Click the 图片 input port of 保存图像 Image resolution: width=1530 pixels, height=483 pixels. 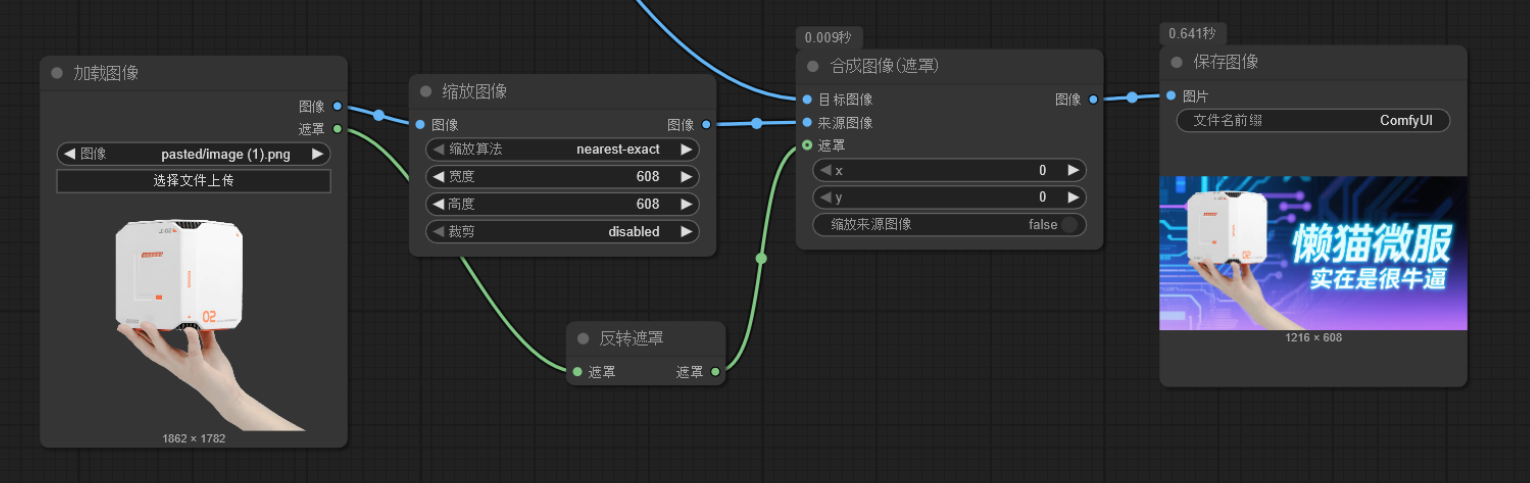click(1171, 95)
